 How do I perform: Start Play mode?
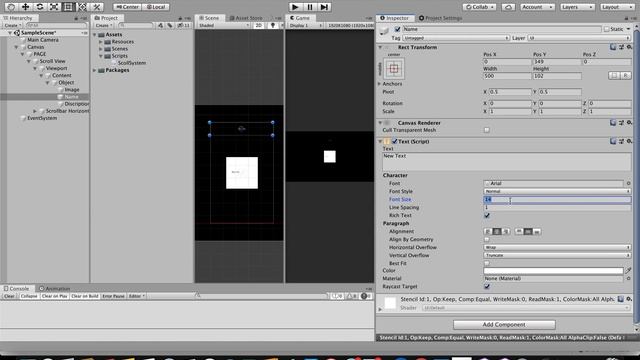click(x=295, y=7)
